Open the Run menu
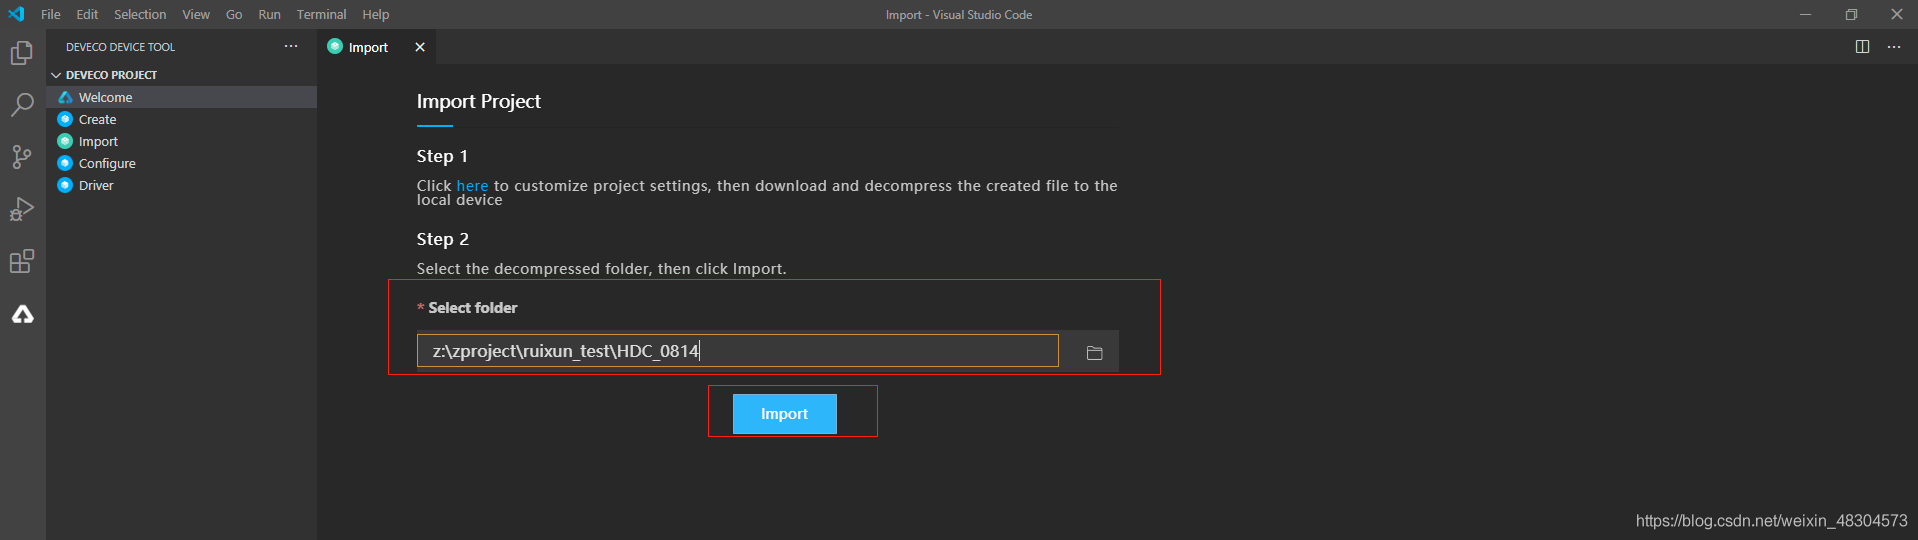 coord(269,14)
